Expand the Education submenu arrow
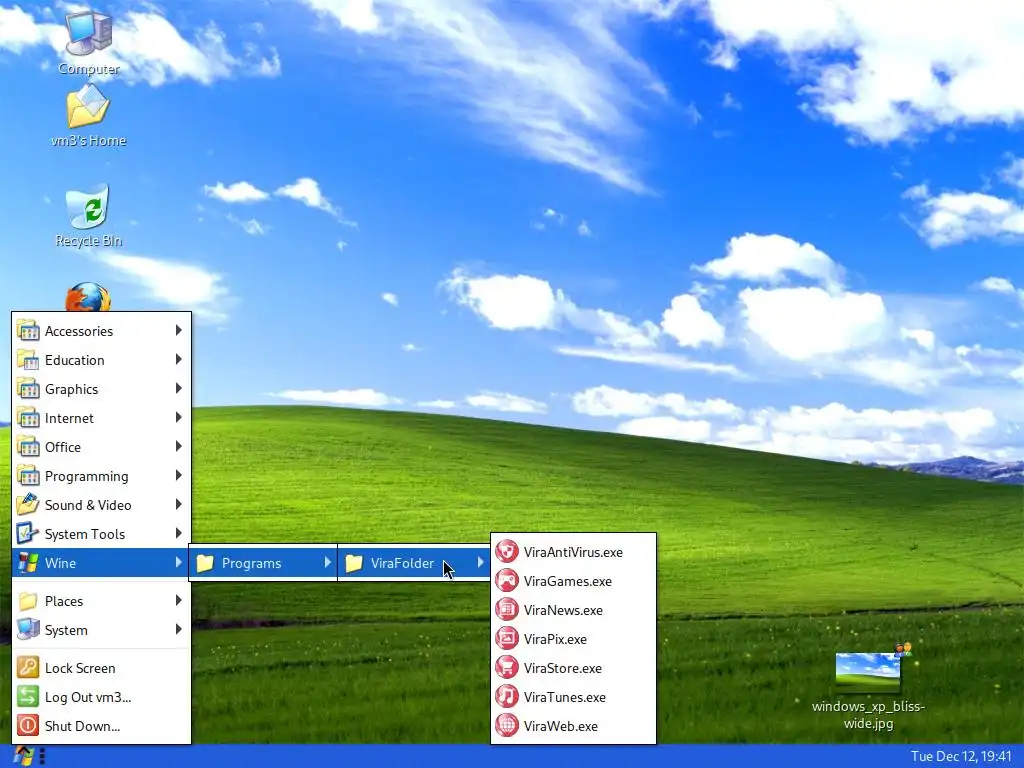 pyautogui.click(x=178, y=359)
